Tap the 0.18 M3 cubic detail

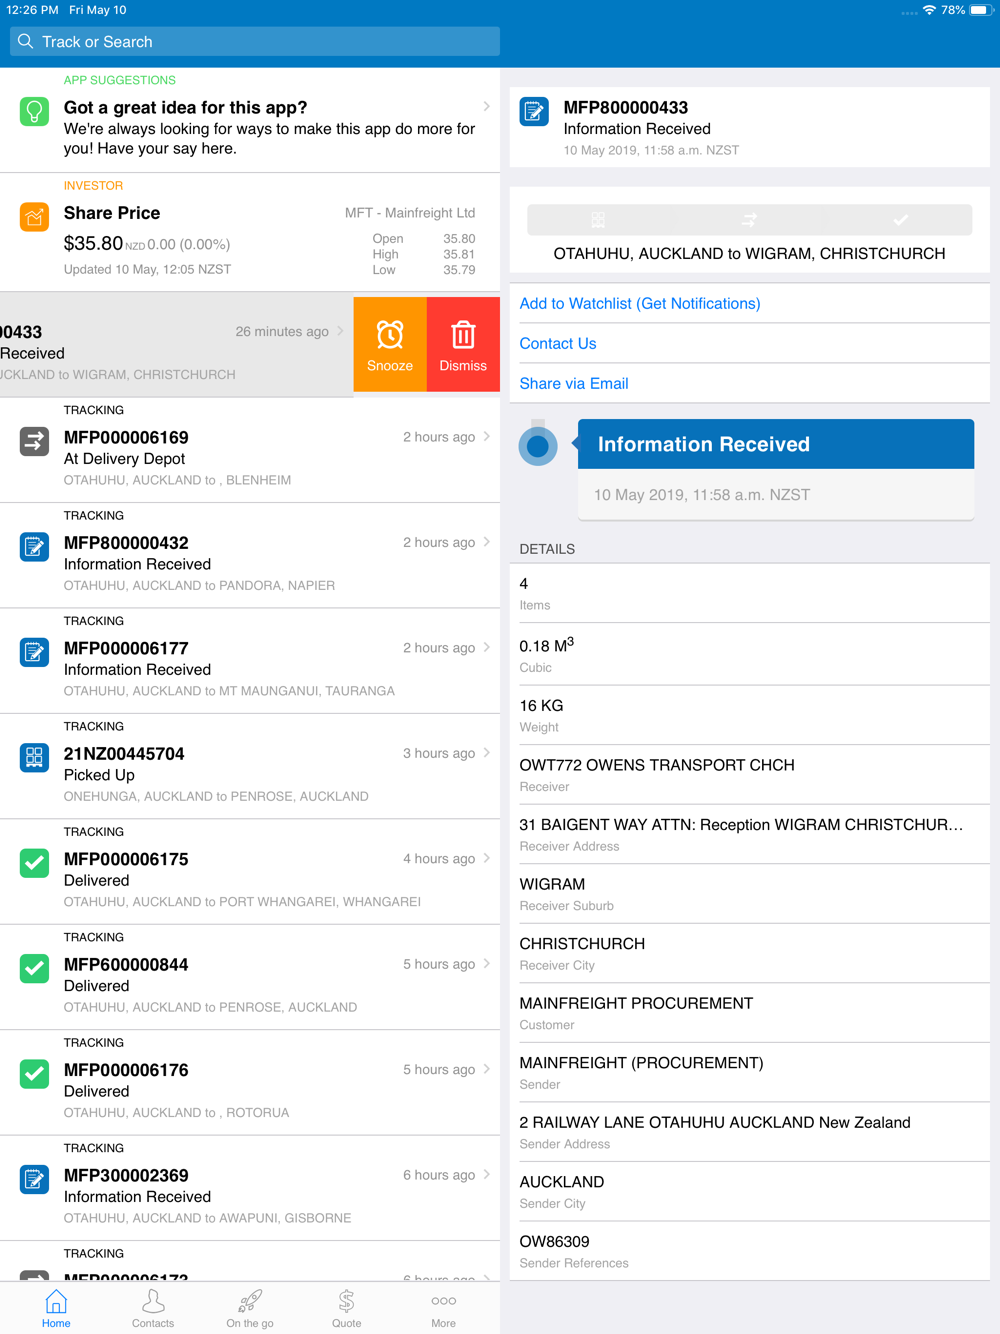click(x=750, y=654)
